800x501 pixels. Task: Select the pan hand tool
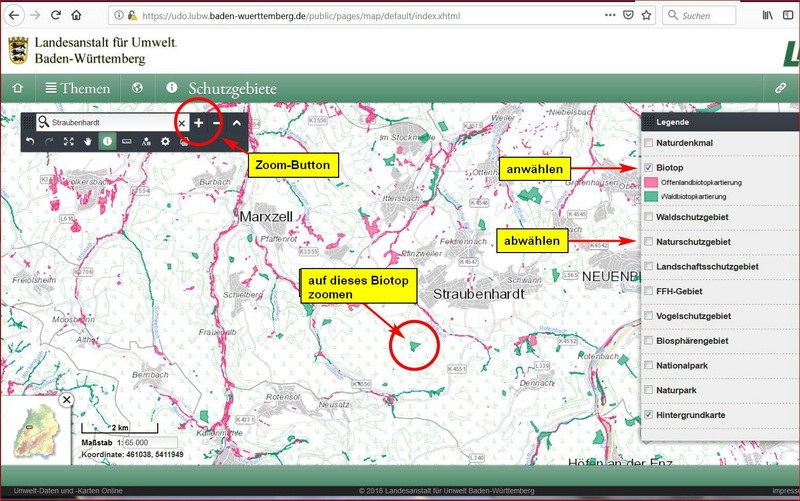coord(88,142)
